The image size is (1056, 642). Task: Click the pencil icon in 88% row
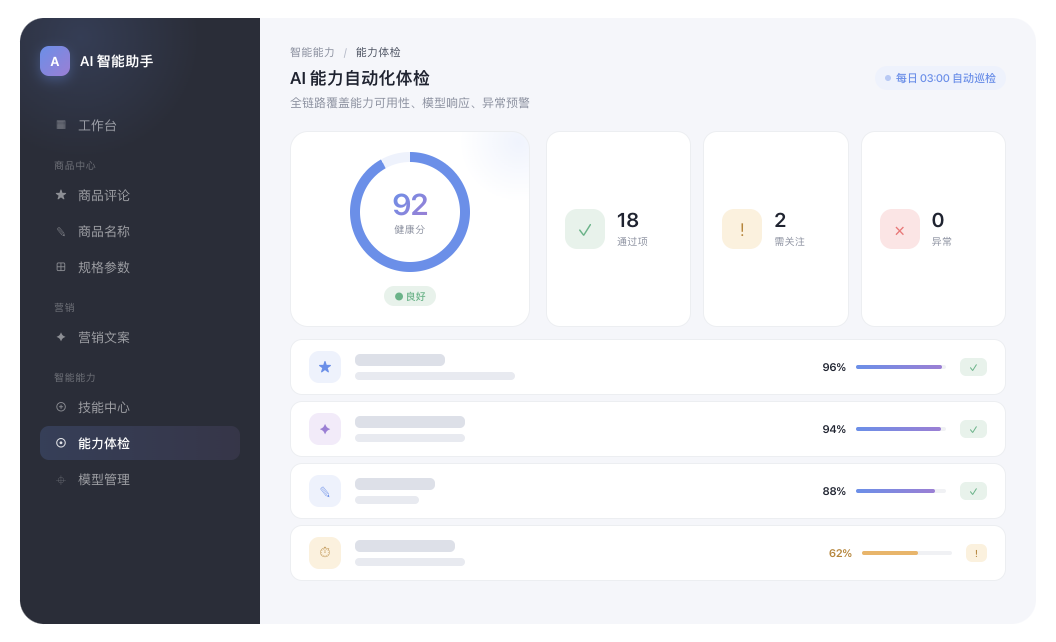pos(325,491)
